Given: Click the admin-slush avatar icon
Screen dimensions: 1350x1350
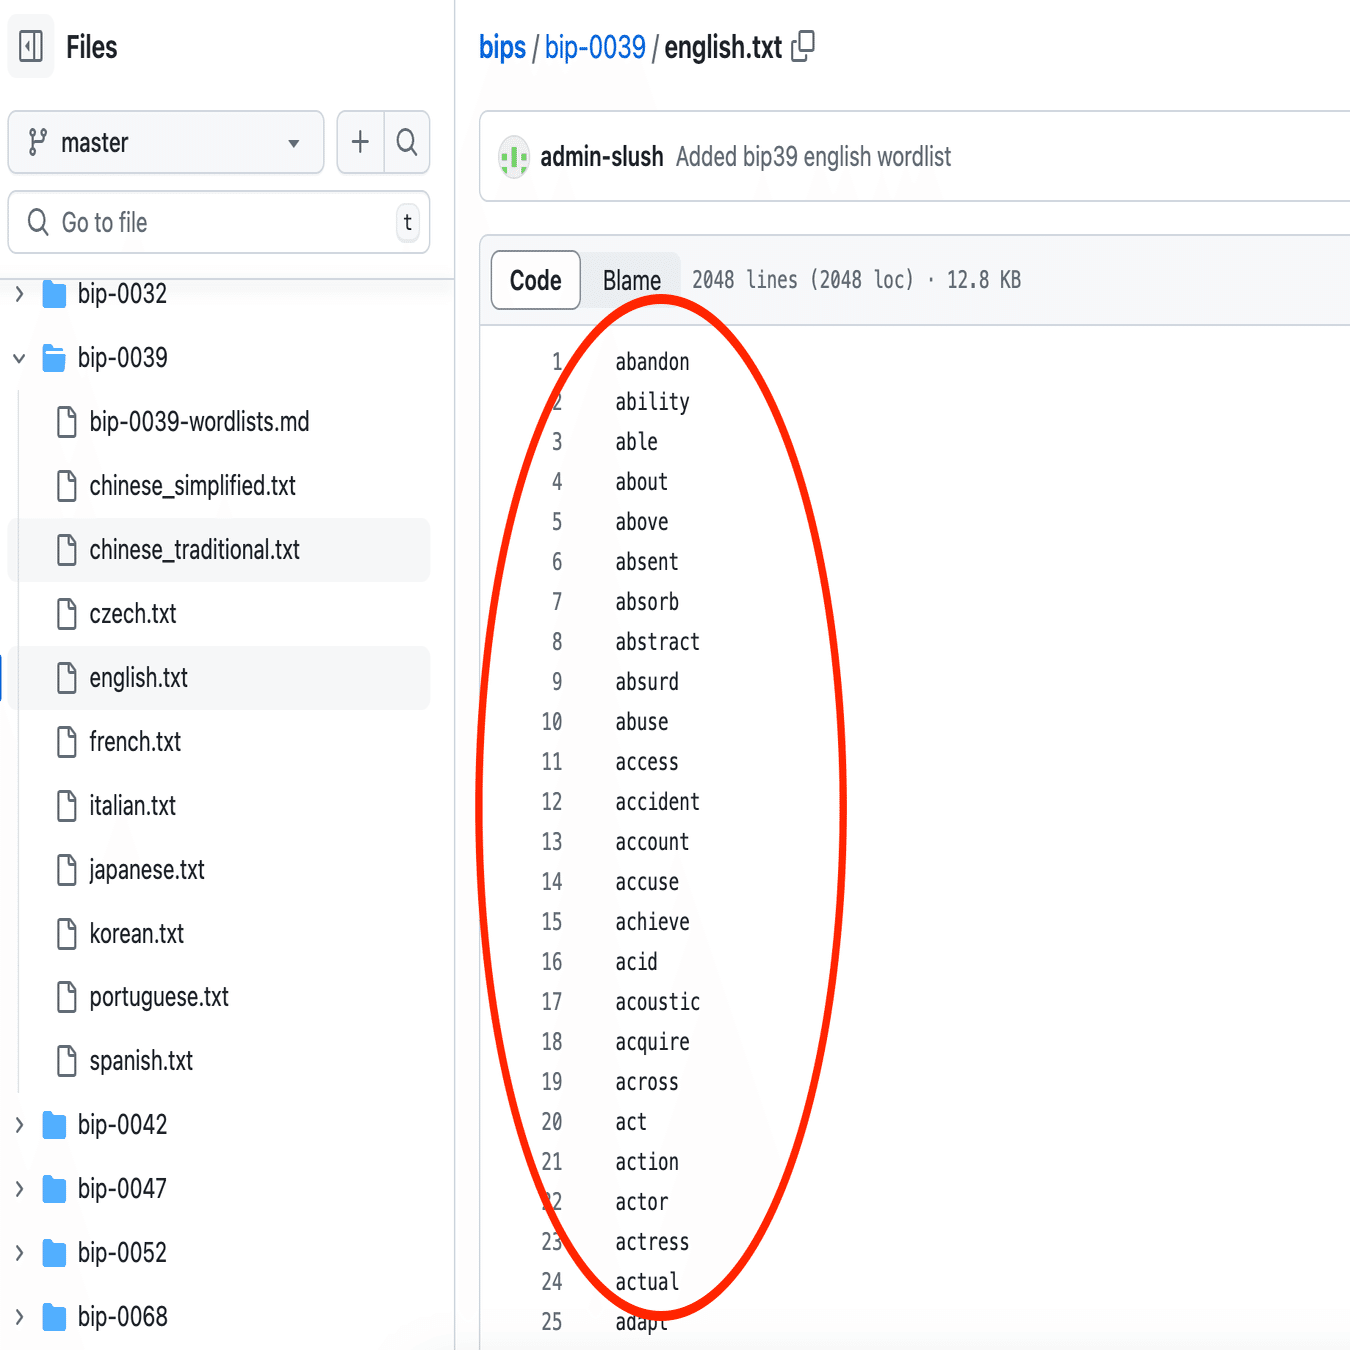Looking at the screenshot, I should coord(514,157).
